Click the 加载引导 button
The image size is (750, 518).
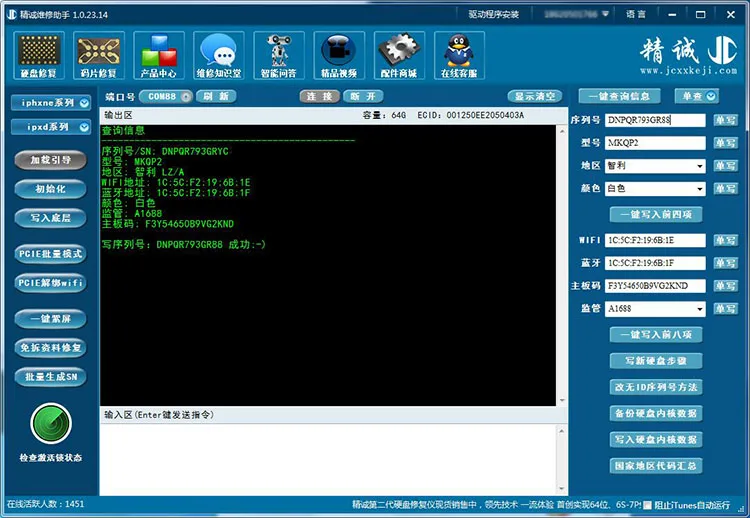51,160
